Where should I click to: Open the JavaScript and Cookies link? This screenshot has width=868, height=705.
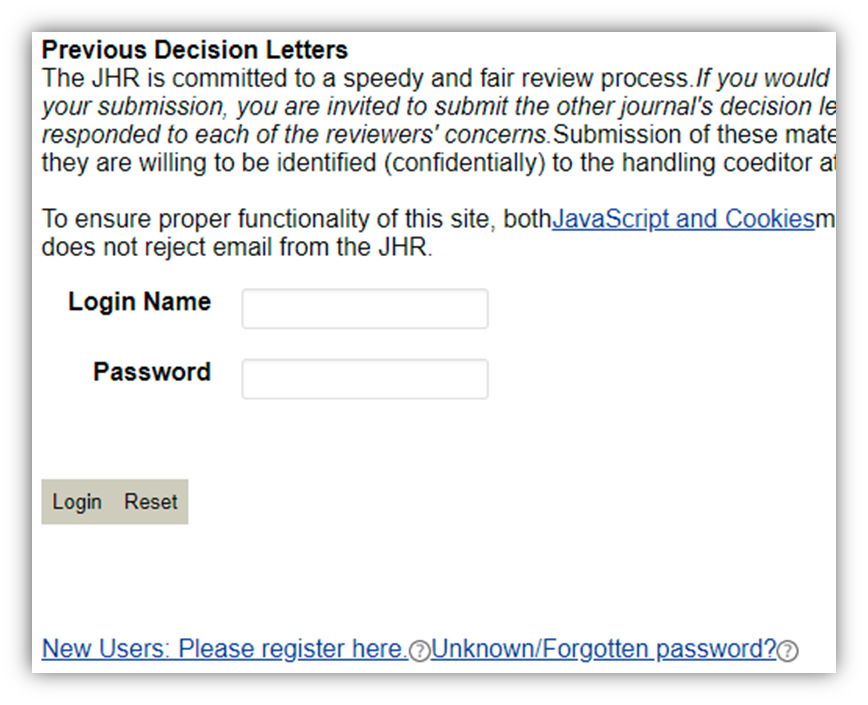click(683, 220)
